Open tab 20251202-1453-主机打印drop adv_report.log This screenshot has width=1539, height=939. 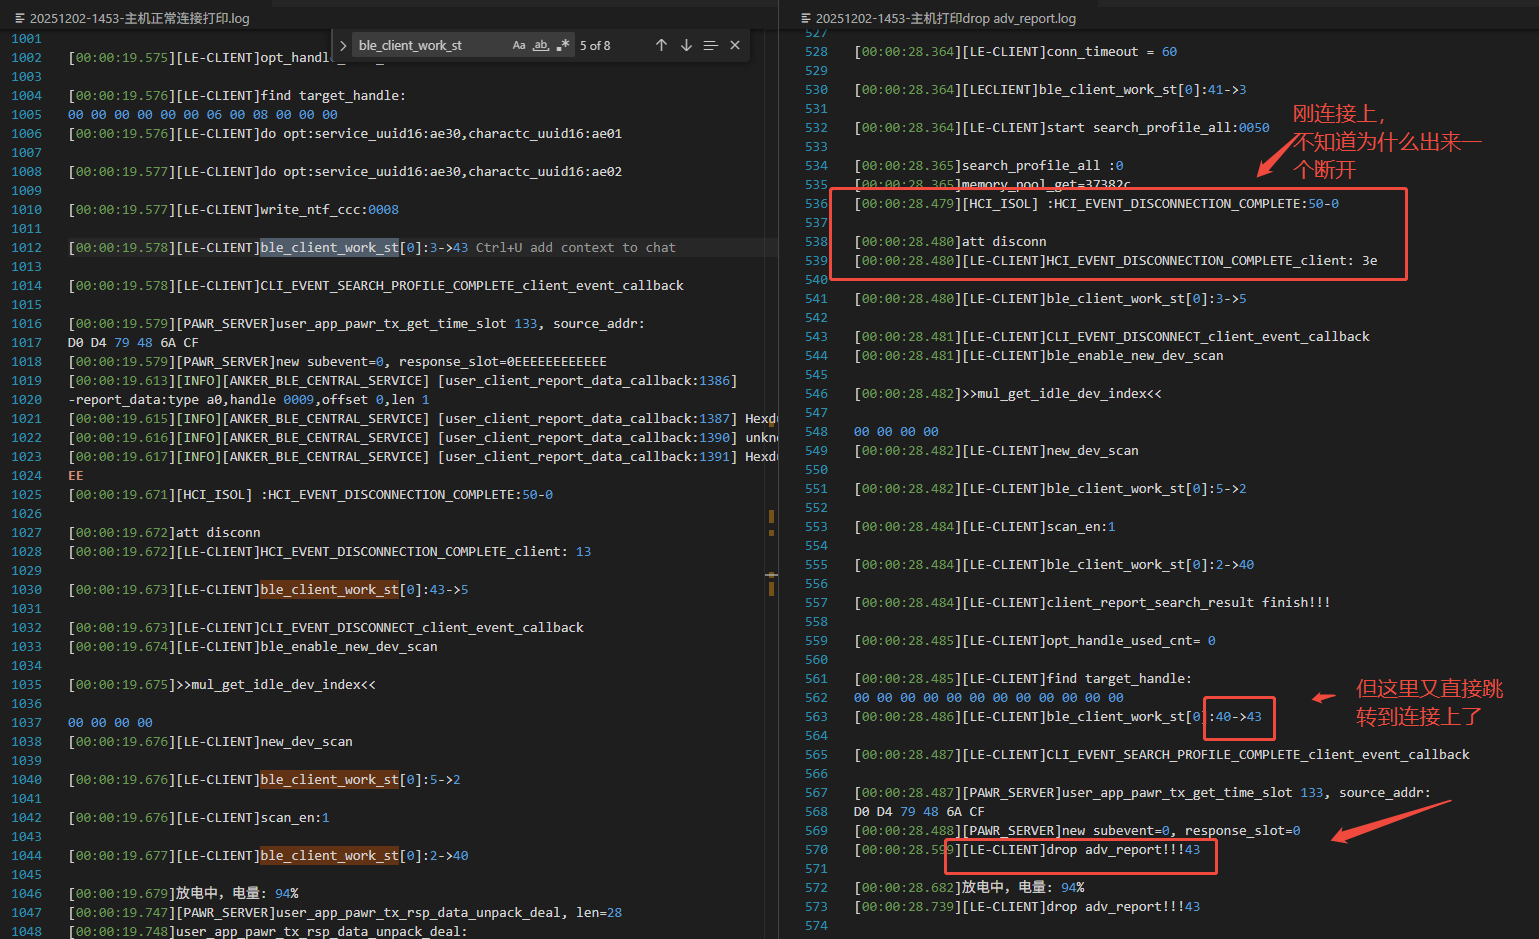[x=946, y=18]
